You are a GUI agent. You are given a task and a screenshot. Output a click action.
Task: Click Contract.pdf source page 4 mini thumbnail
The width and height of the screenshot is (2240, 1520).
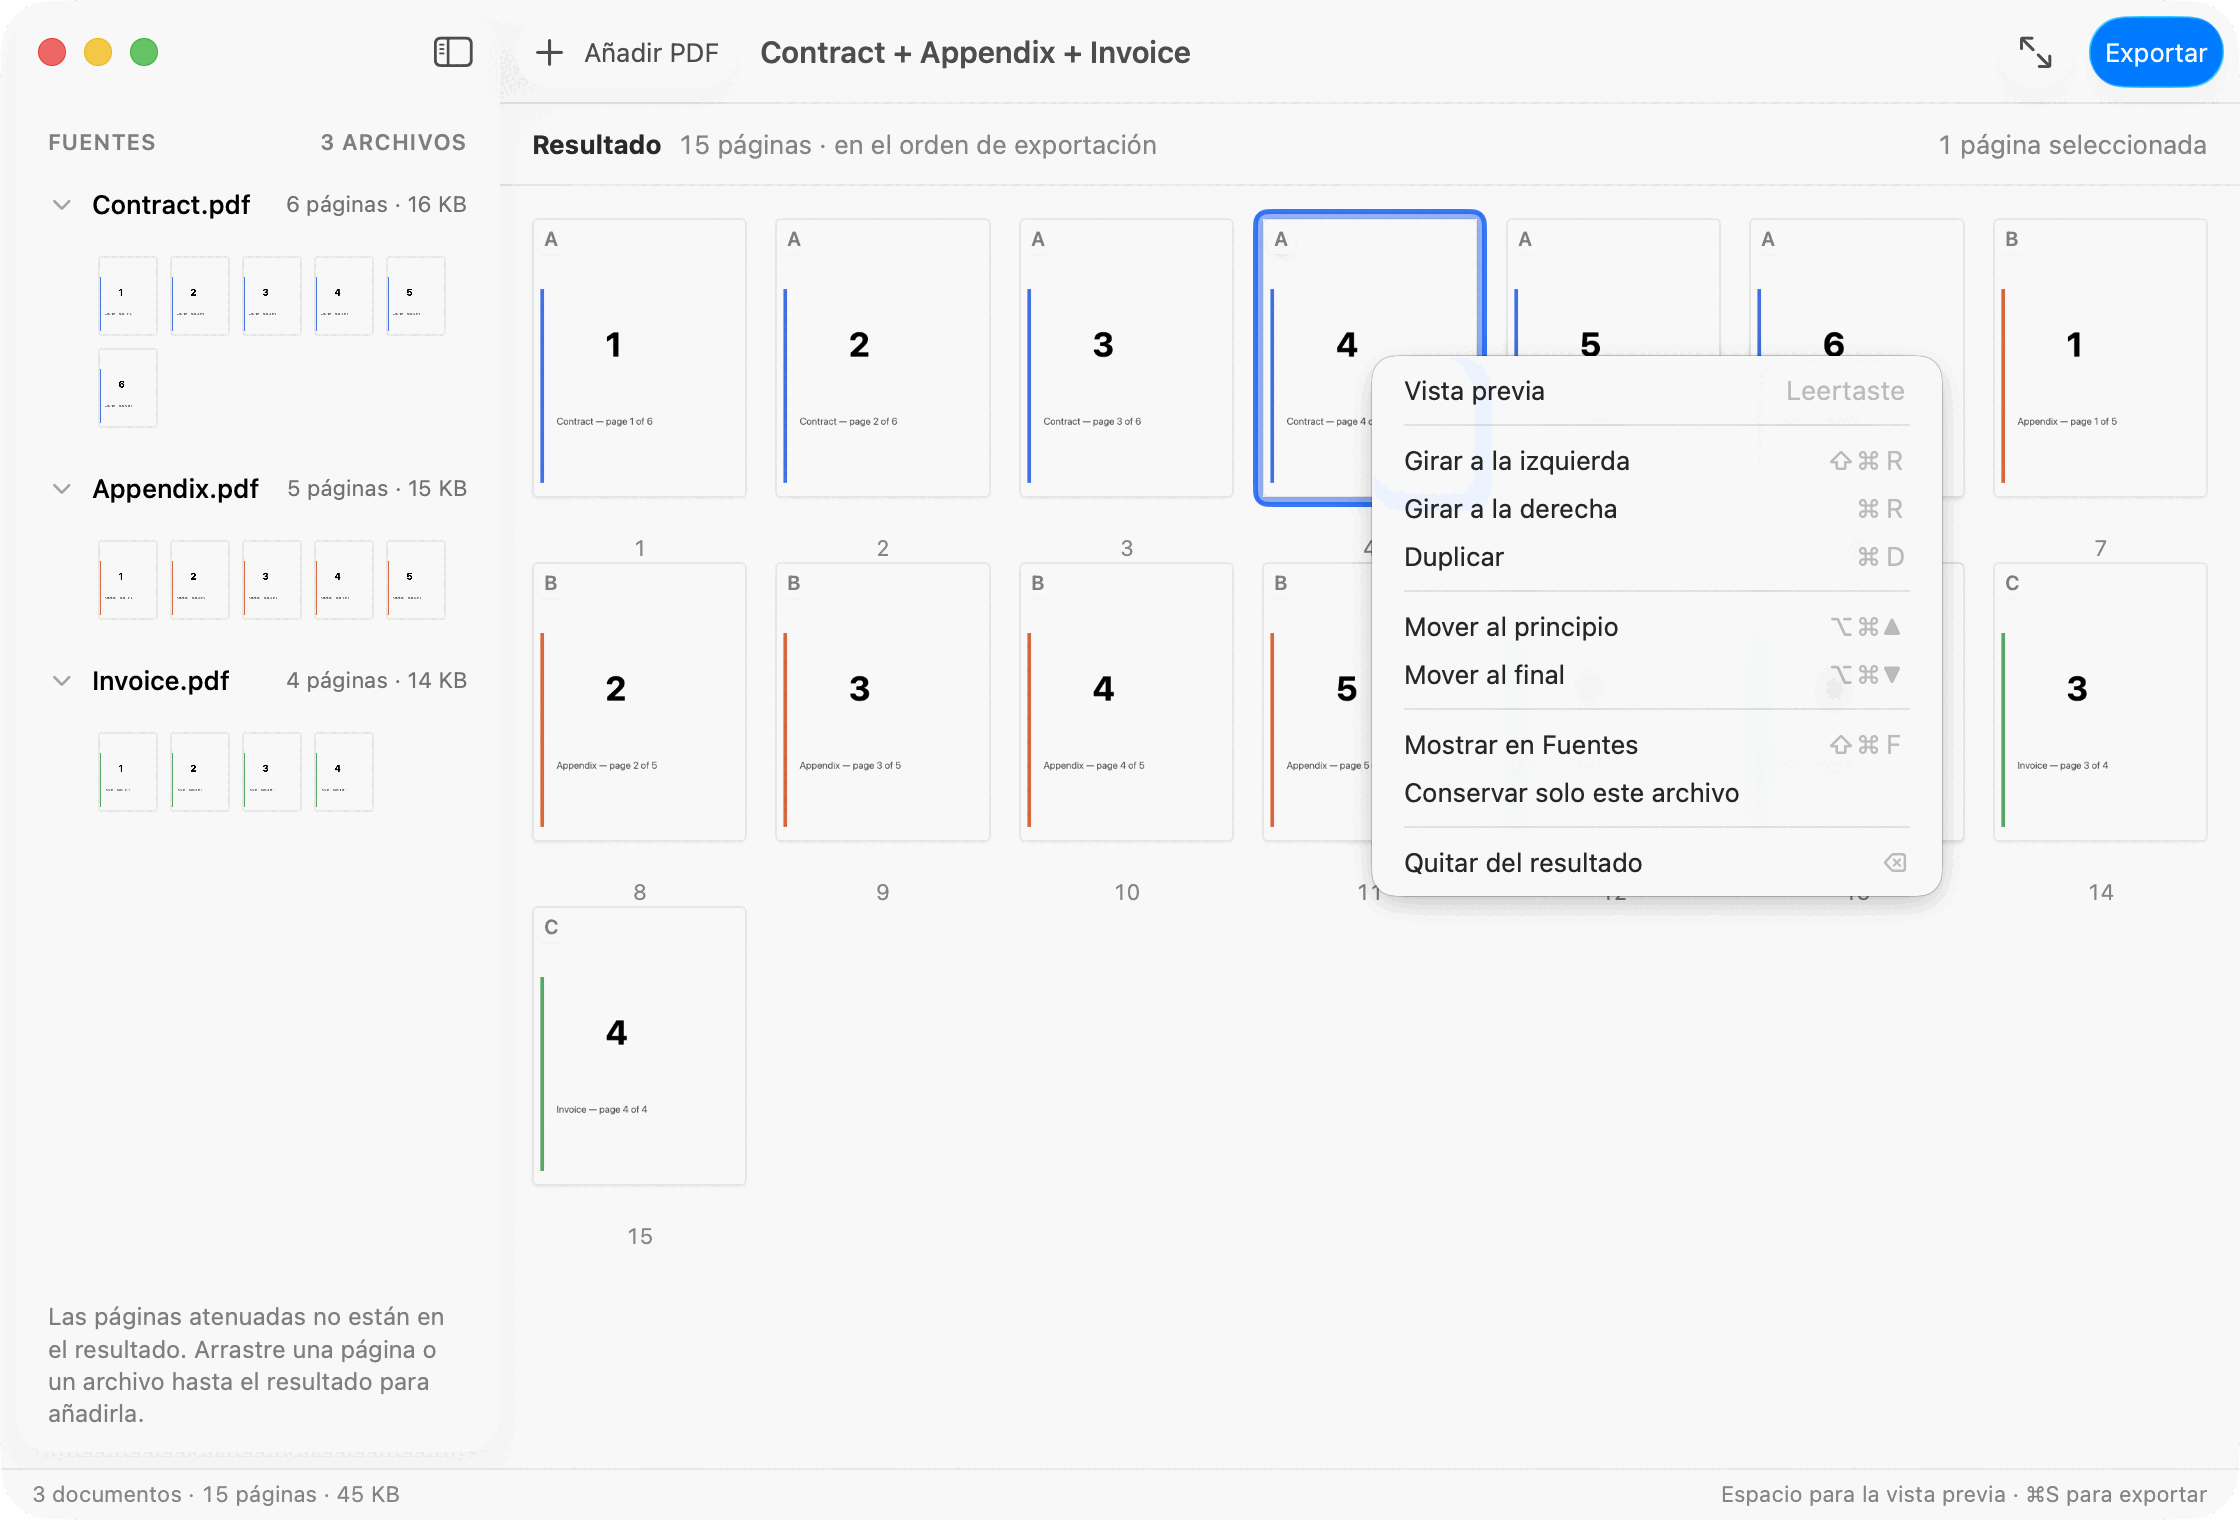pos(344,296)
